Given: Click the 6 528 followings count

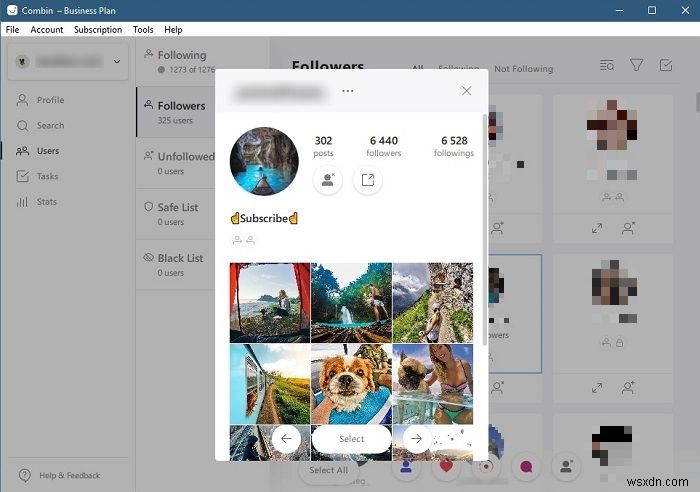Looking at the screenshot, I should (x=454, y=146).
